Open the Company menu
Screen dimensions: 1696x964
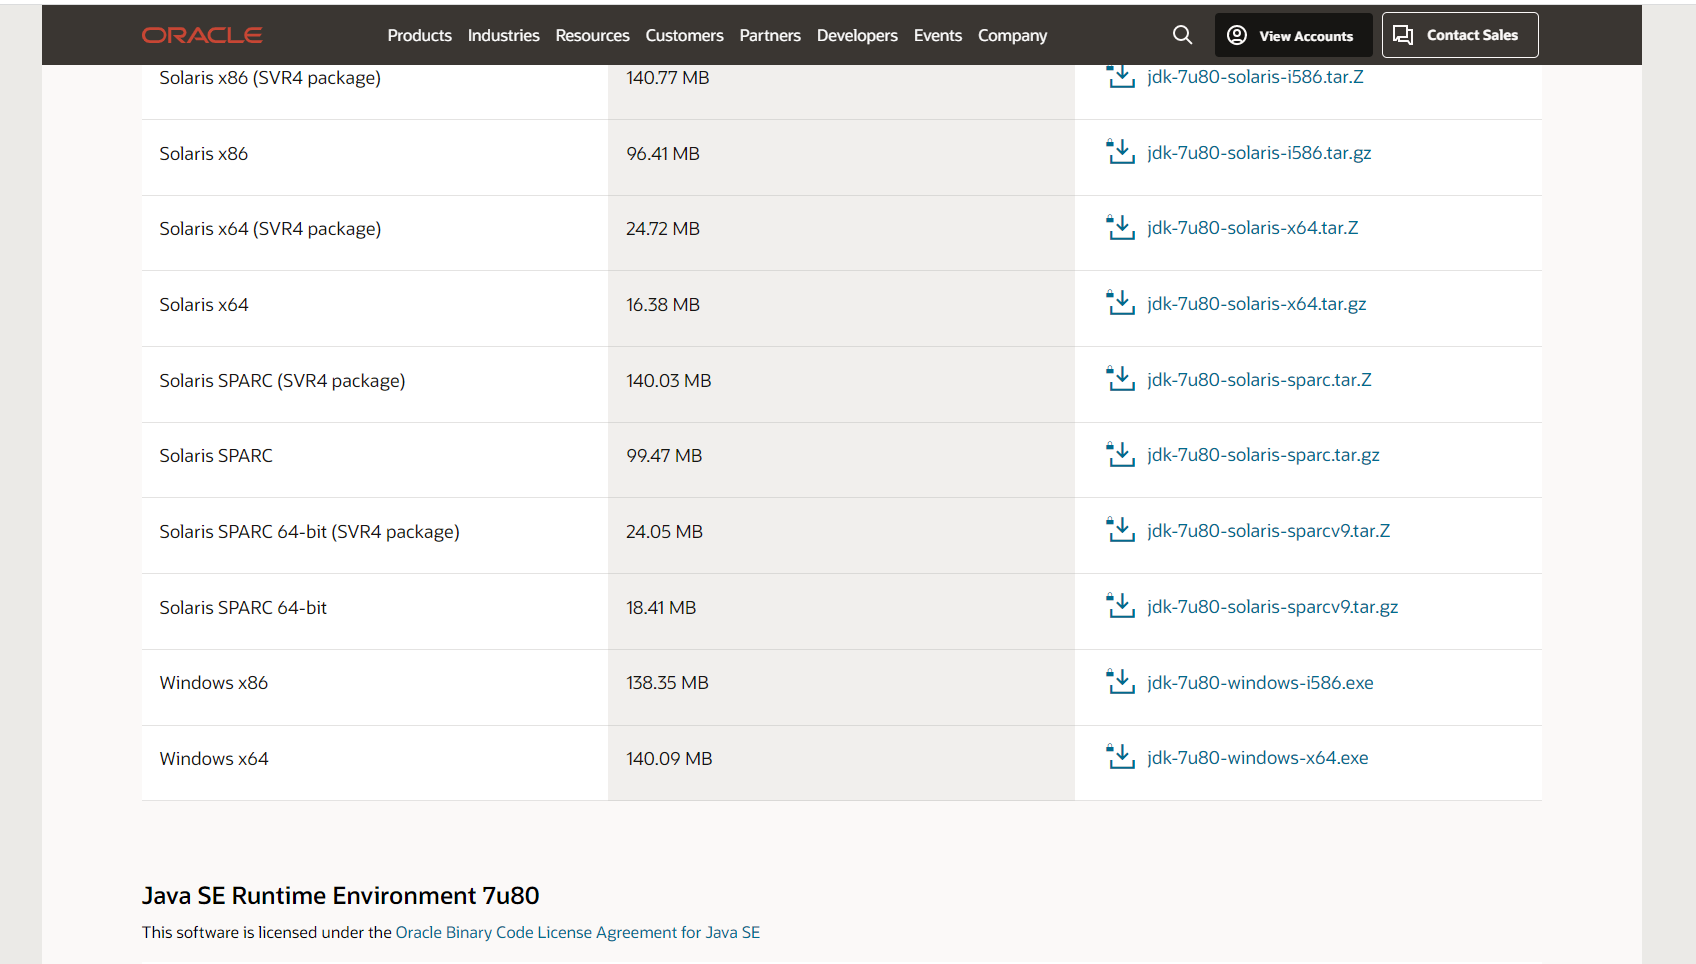1012,35
